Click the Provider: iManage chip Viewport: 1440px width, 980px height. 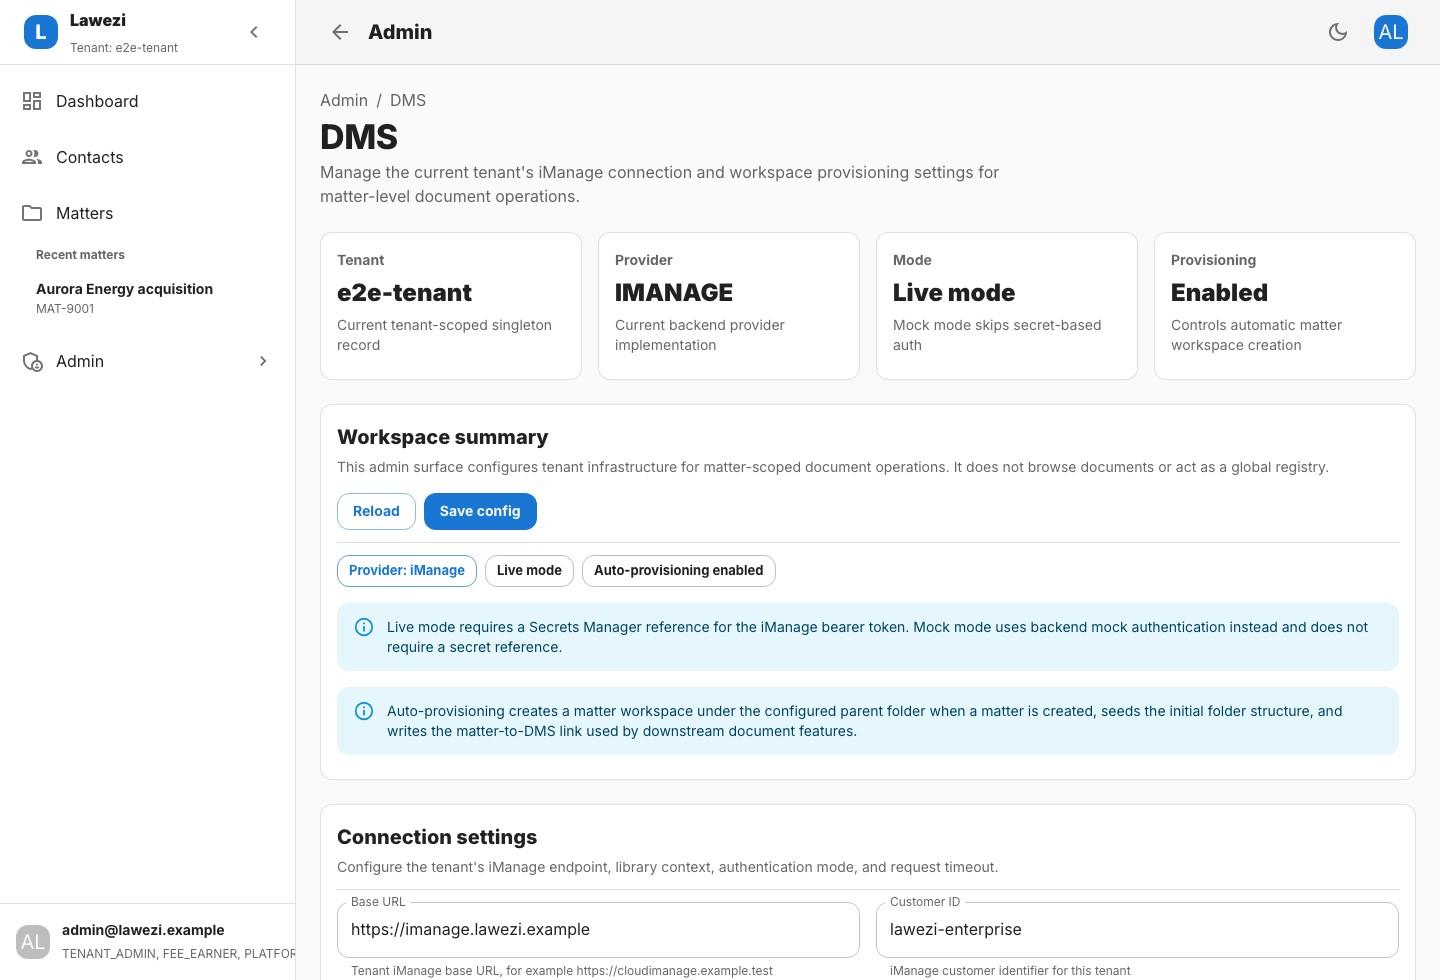point(407,571)
